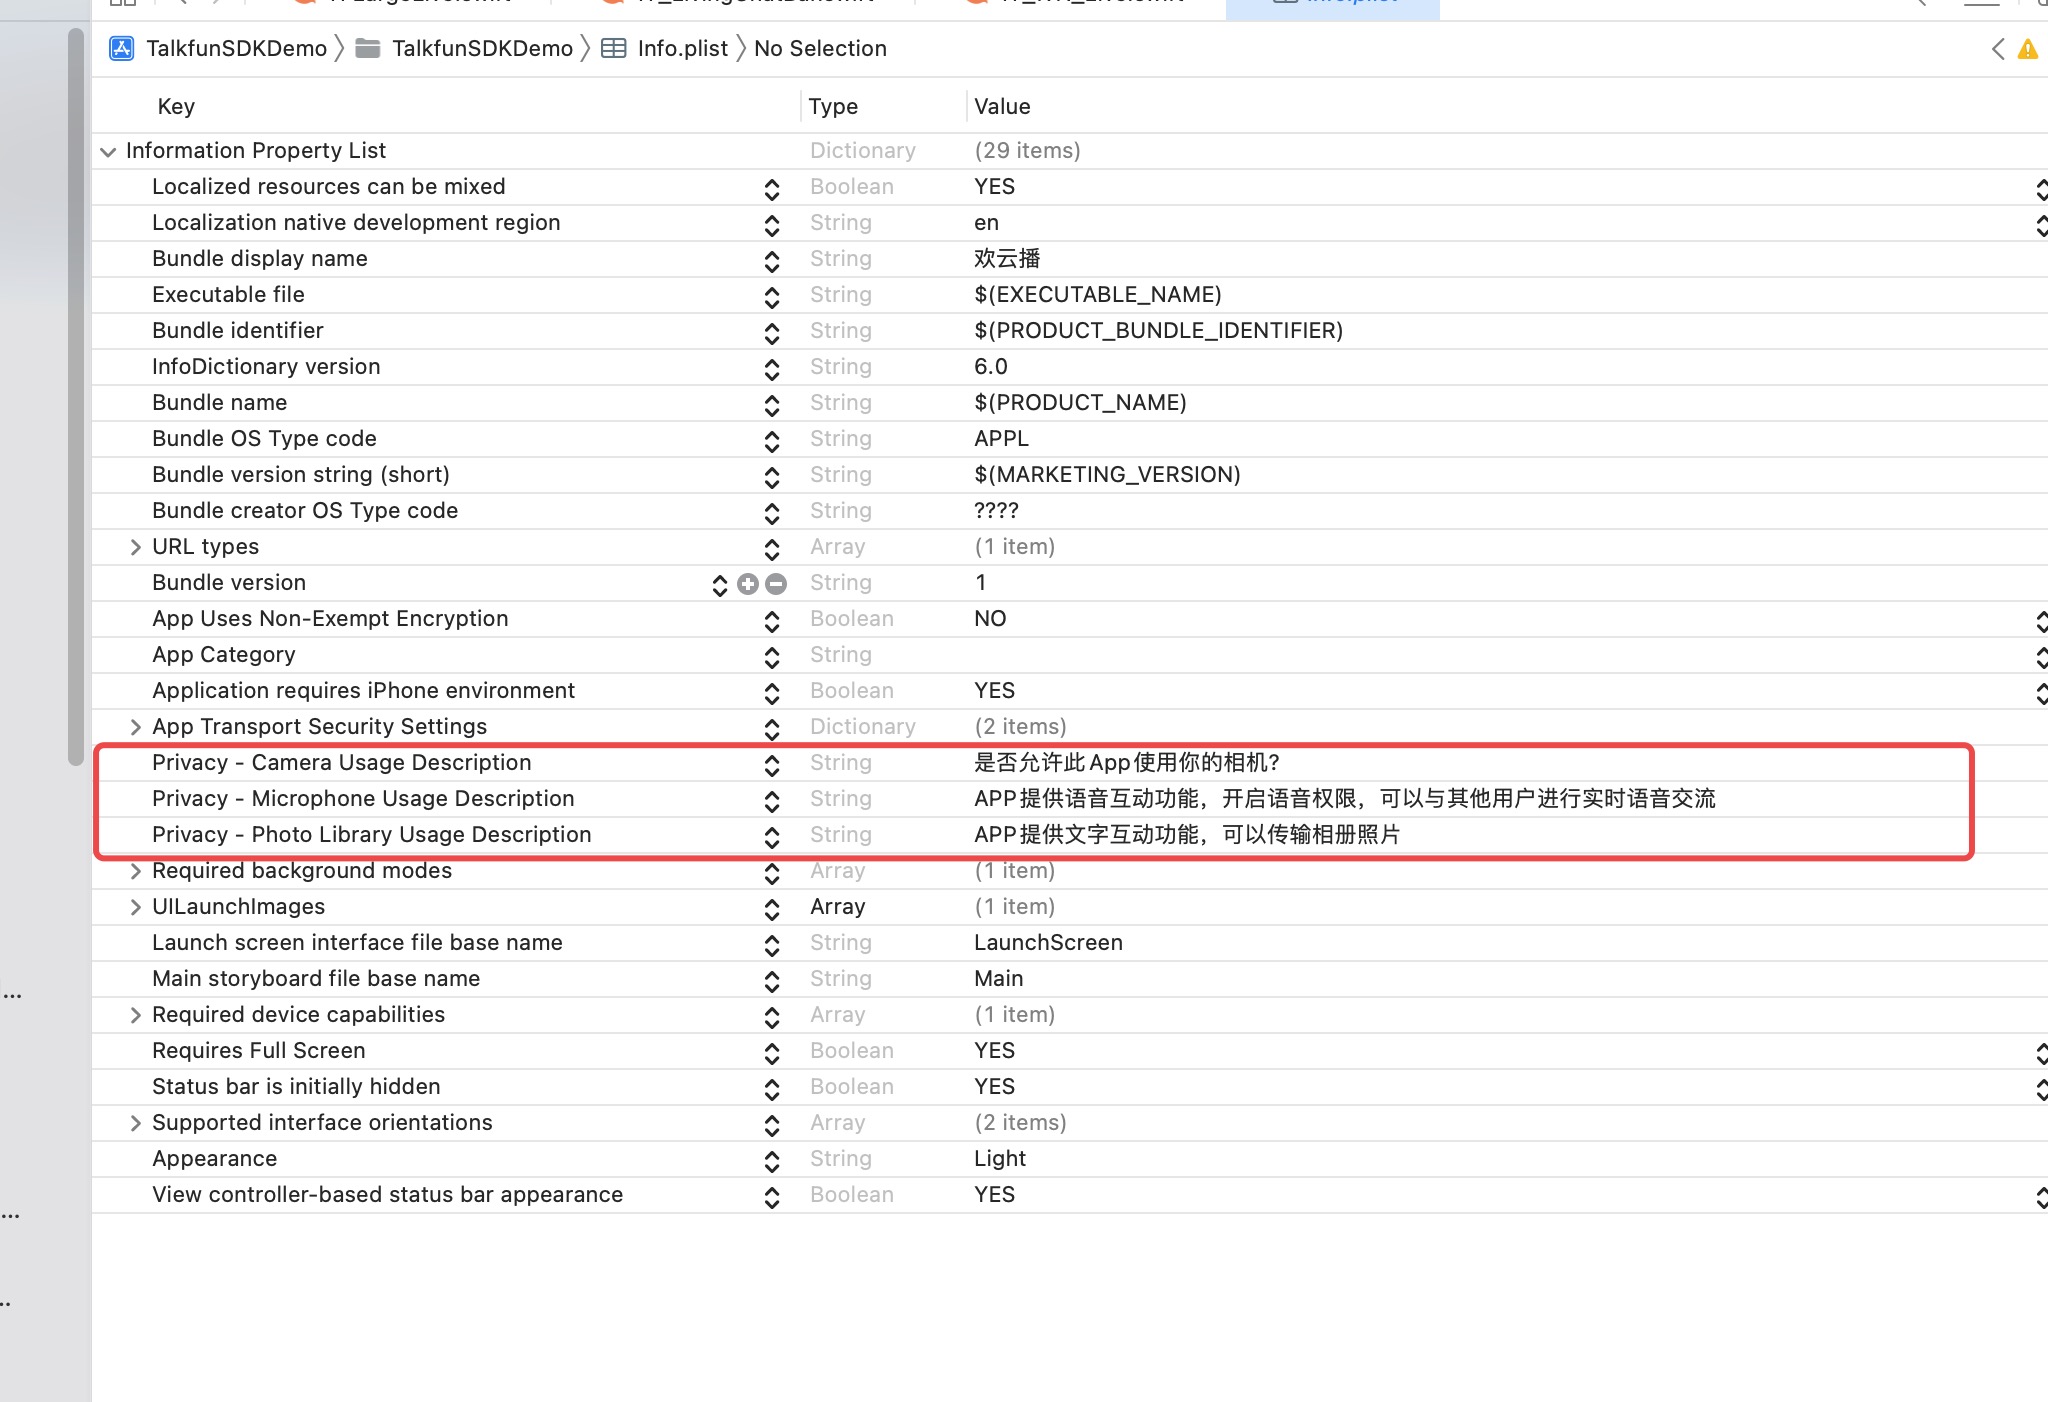Go to previous issue with left chevron

pyautogui.click(x=1998, y=48)
